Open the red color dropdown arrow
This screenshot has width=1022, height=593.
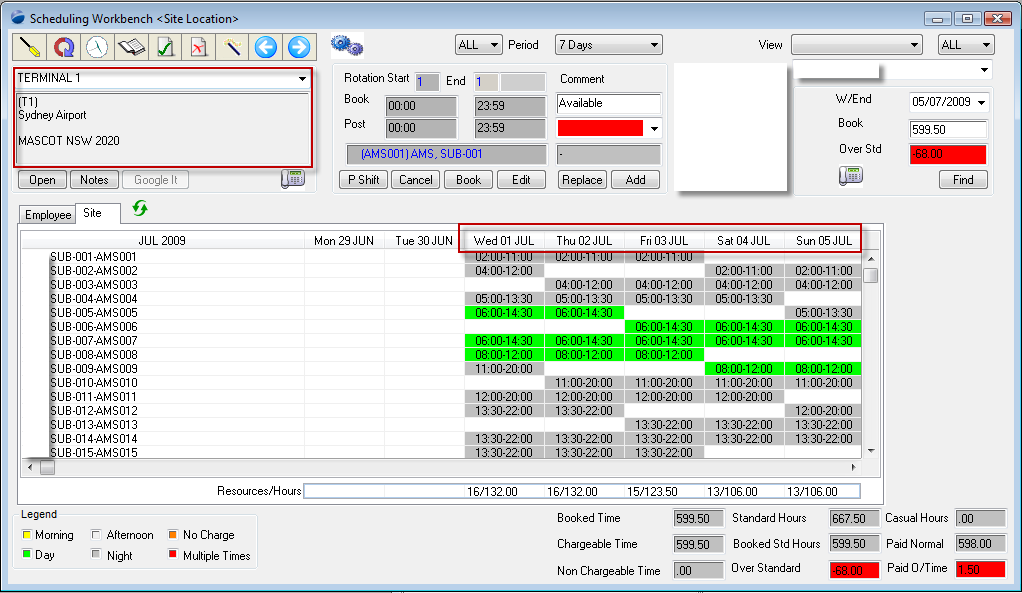pyautogui.click(x=654, y=128)
